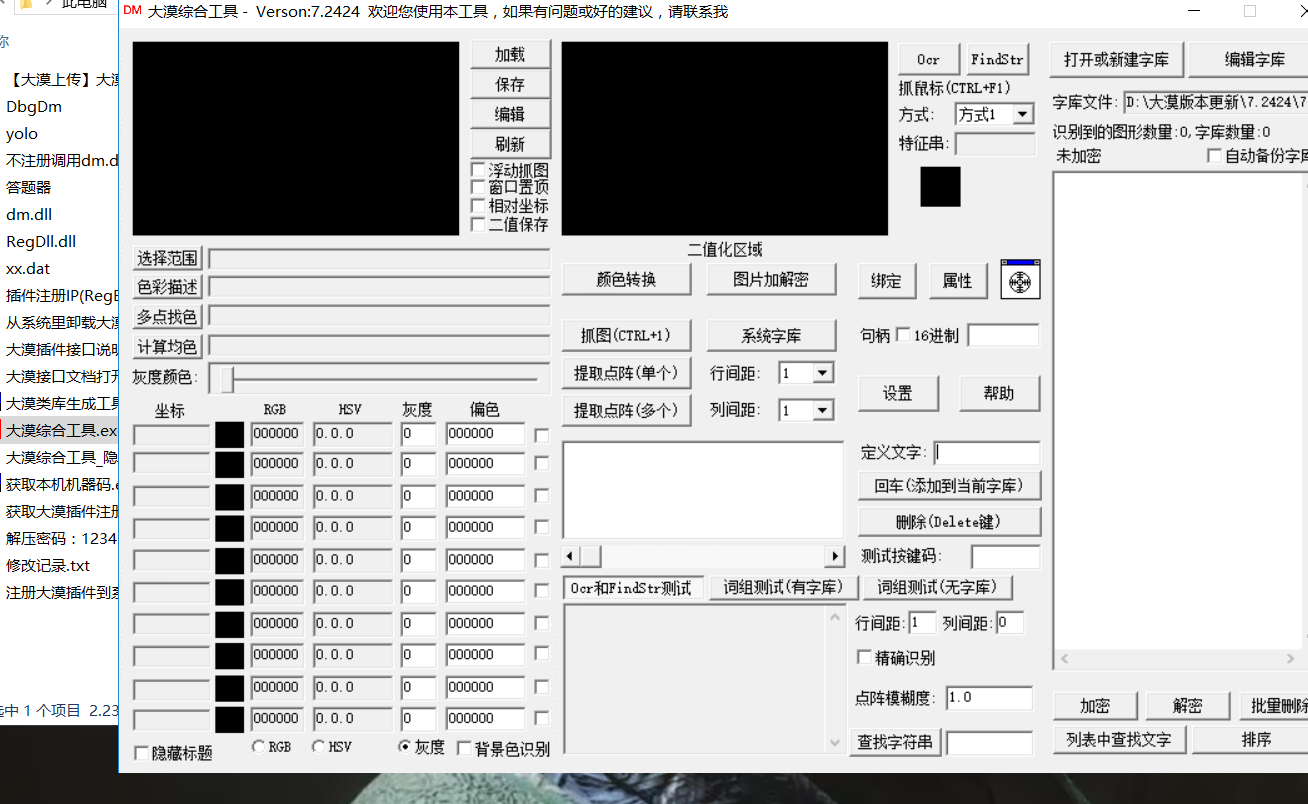Open the 行间距 dropdown next to 提取点阵(单个)
1308x804 pixels.
[x=823, y=373]
